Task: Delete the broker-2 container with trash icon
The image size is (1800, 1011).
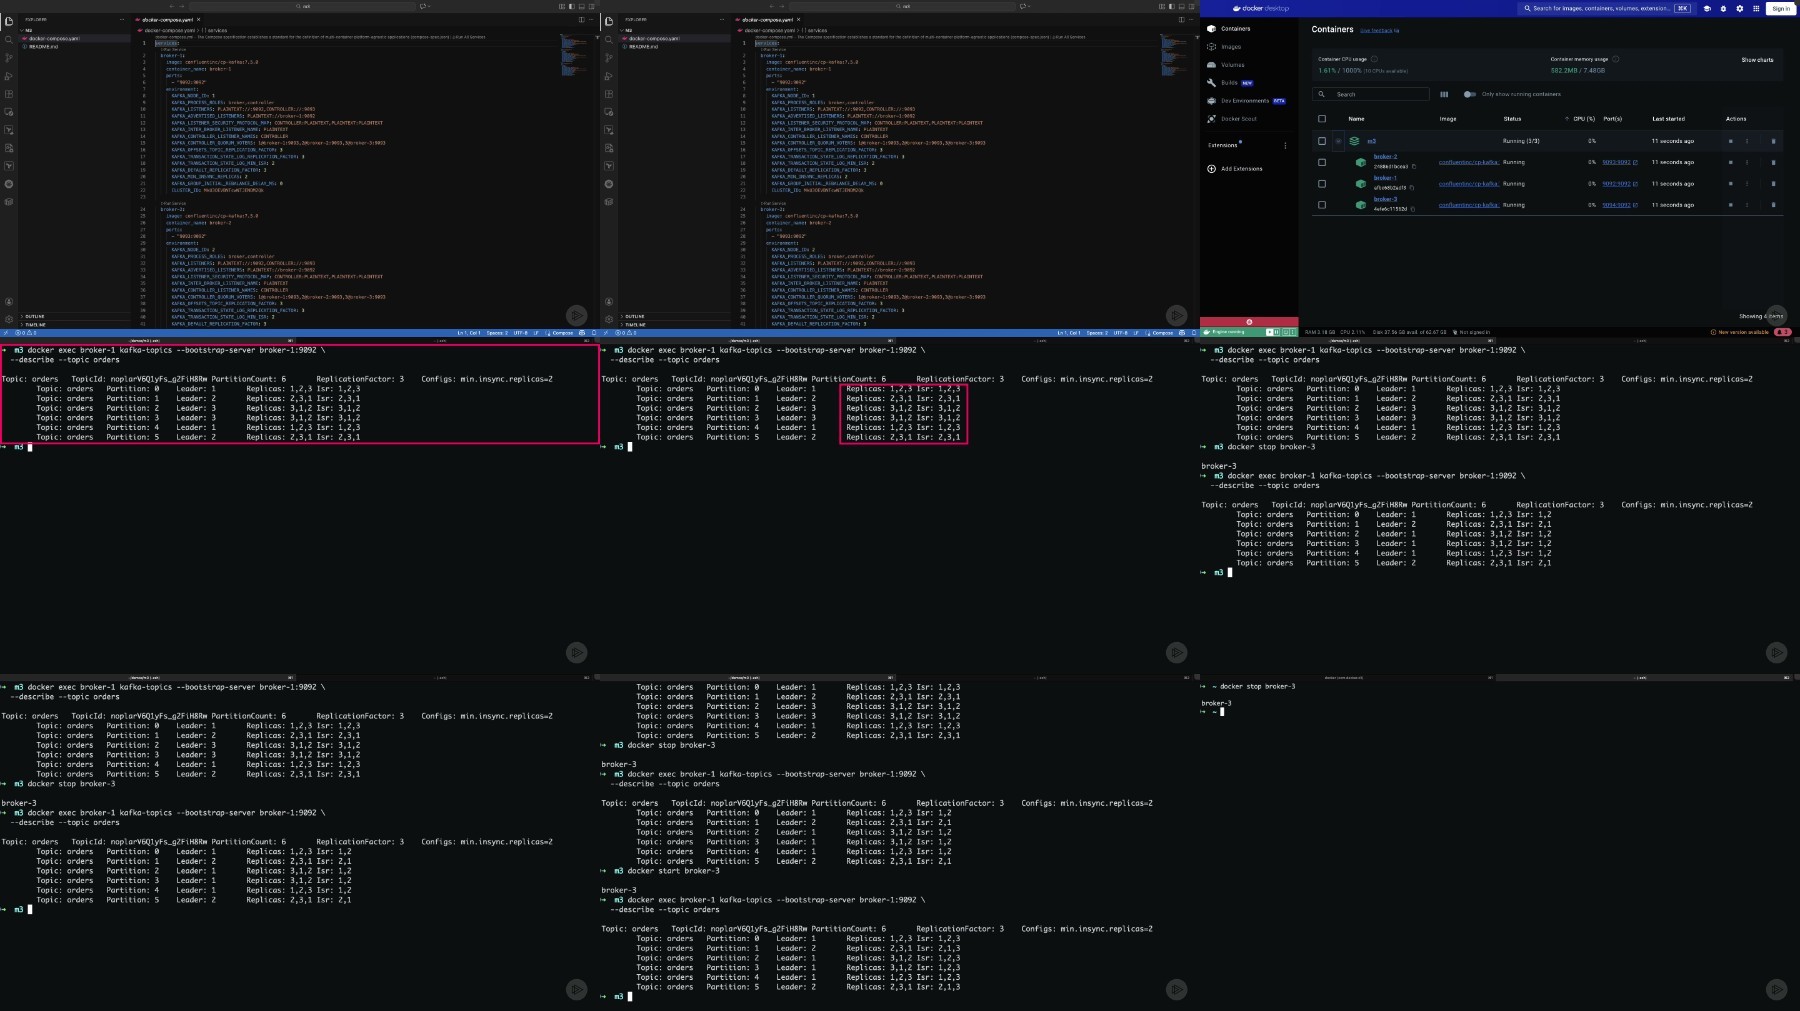Action: (1773, 162)
